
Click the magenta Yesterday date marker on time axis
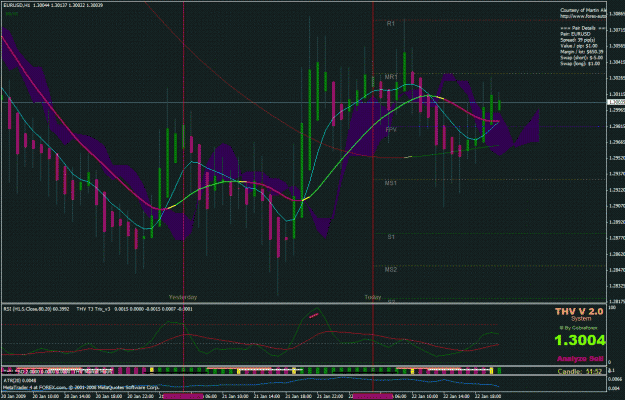point(183,396)
